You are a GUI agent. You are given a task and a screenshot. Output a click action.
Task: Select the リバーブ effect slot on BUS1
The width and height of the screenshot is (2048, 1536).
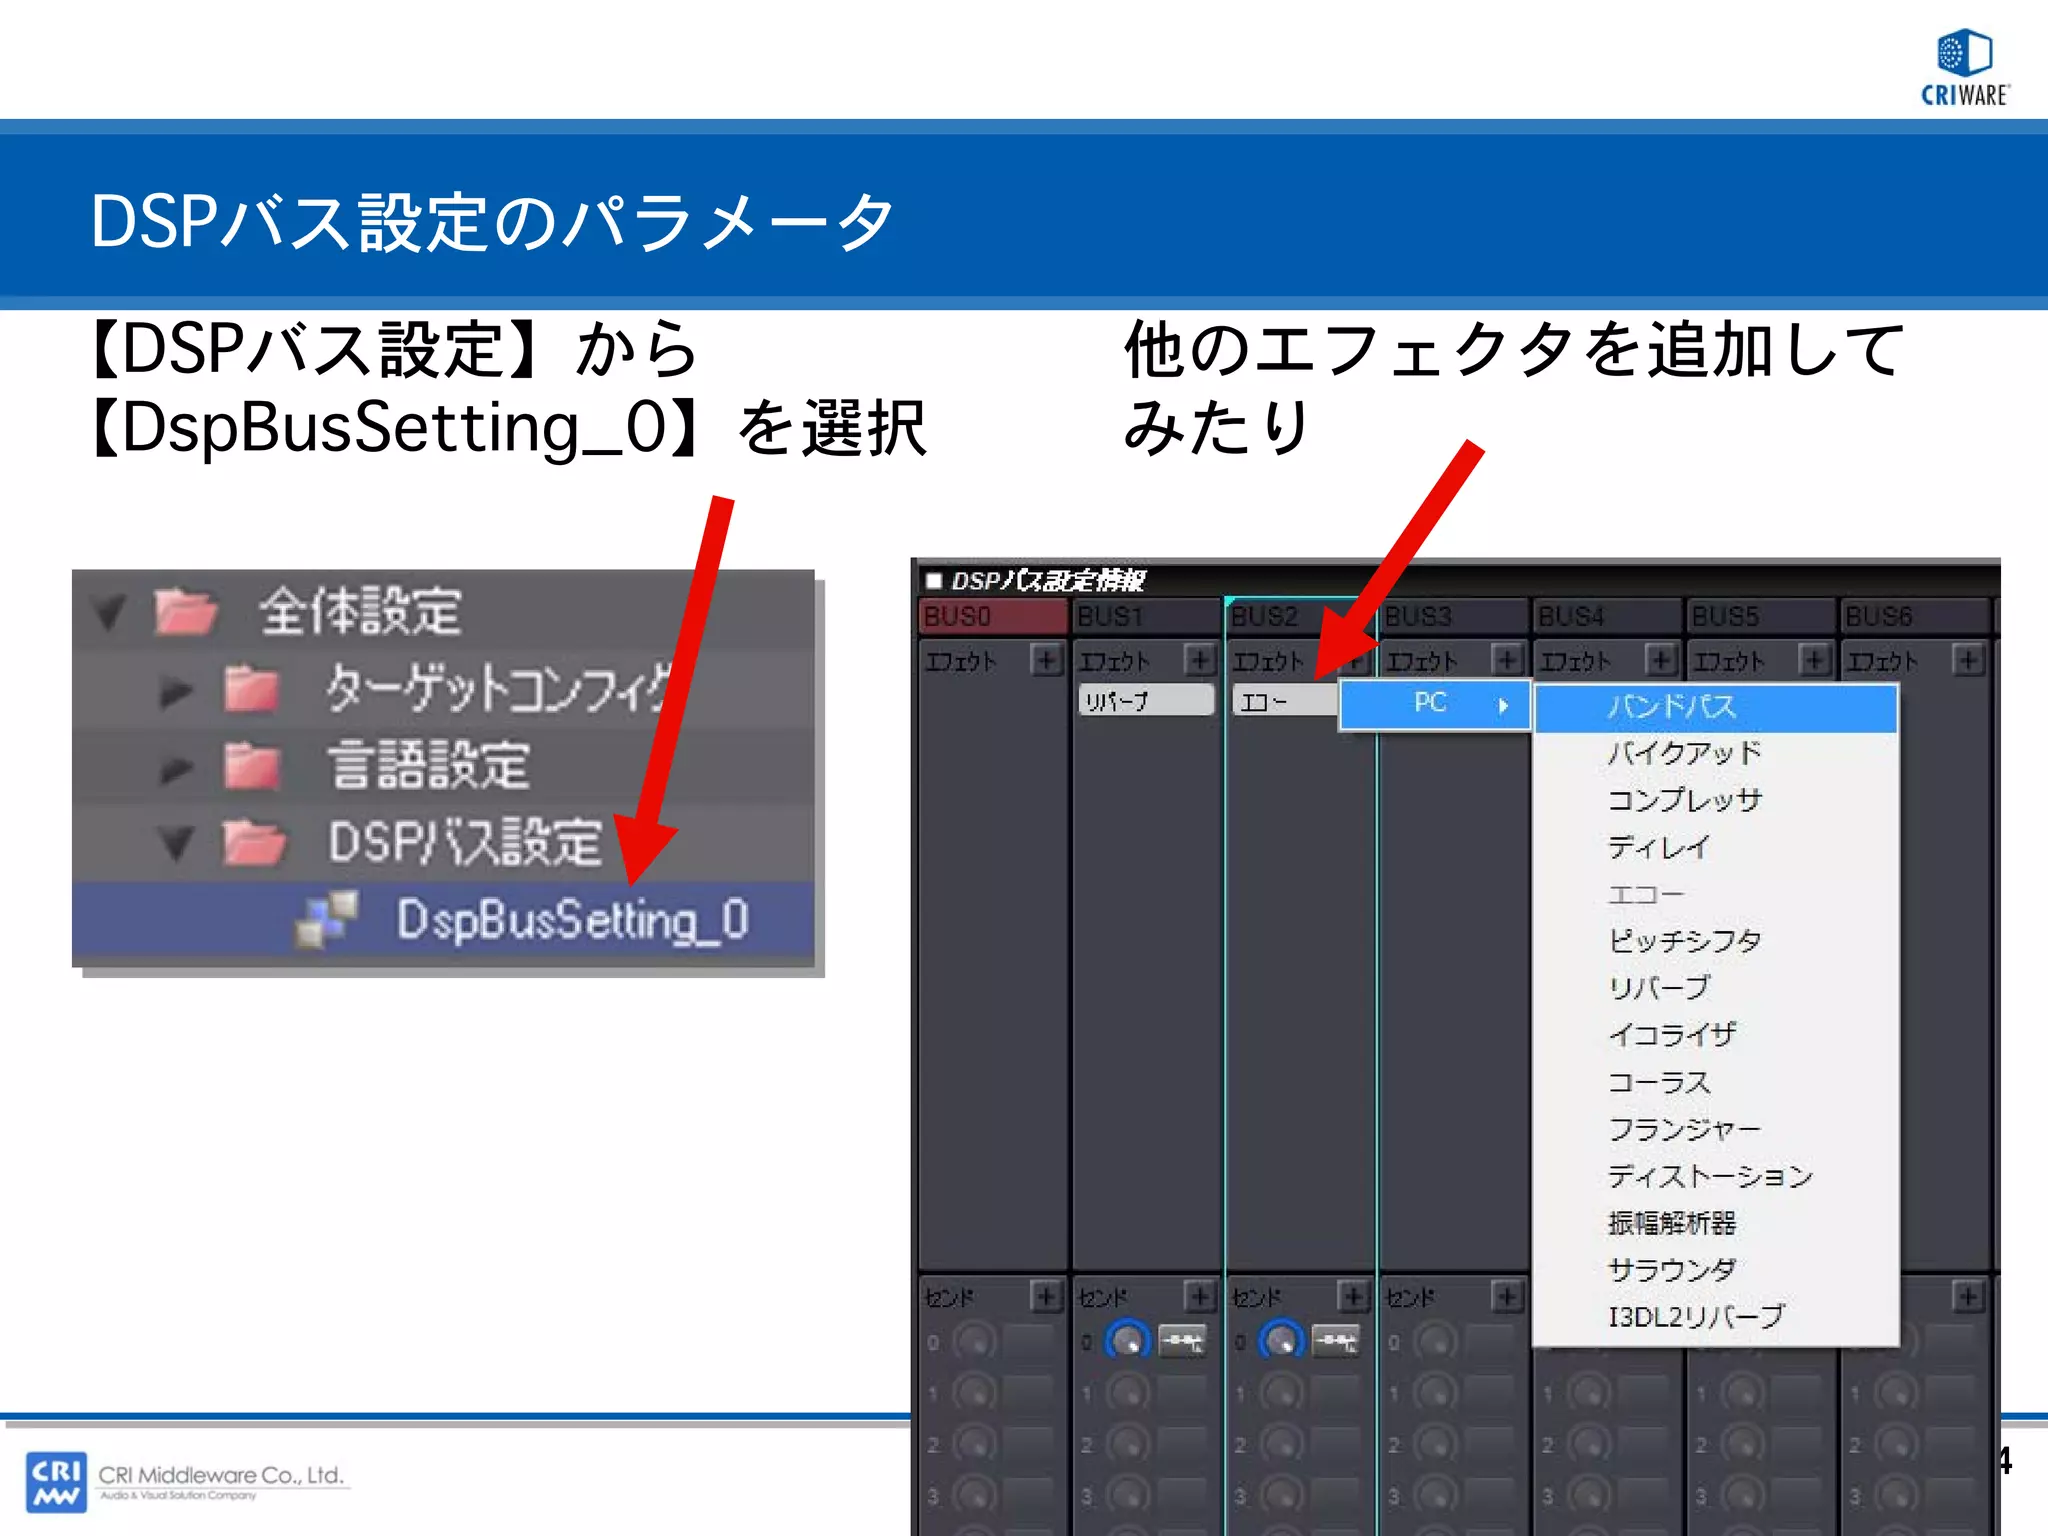pos(1146,700)
